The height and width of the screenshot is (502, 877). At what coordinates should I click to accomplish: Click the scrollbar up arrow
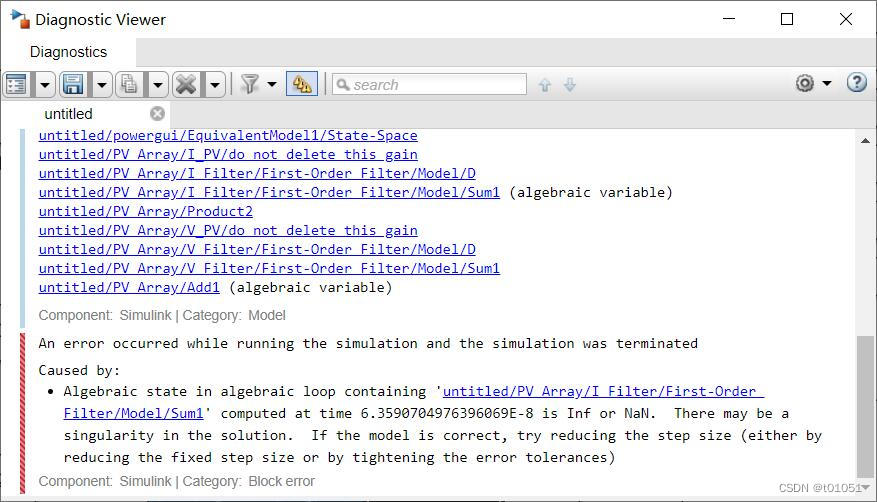[865, 141]
